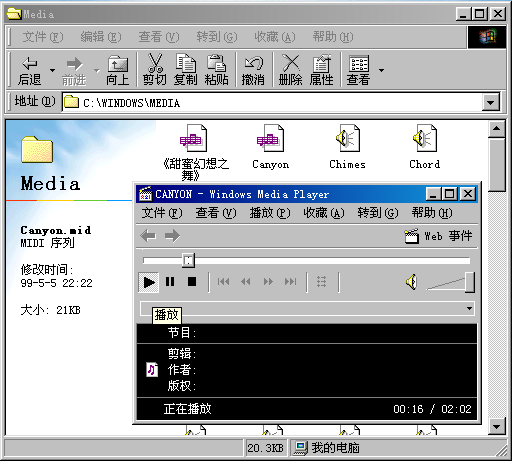Open Explorer 帮助(H) menu

point(333,37)
